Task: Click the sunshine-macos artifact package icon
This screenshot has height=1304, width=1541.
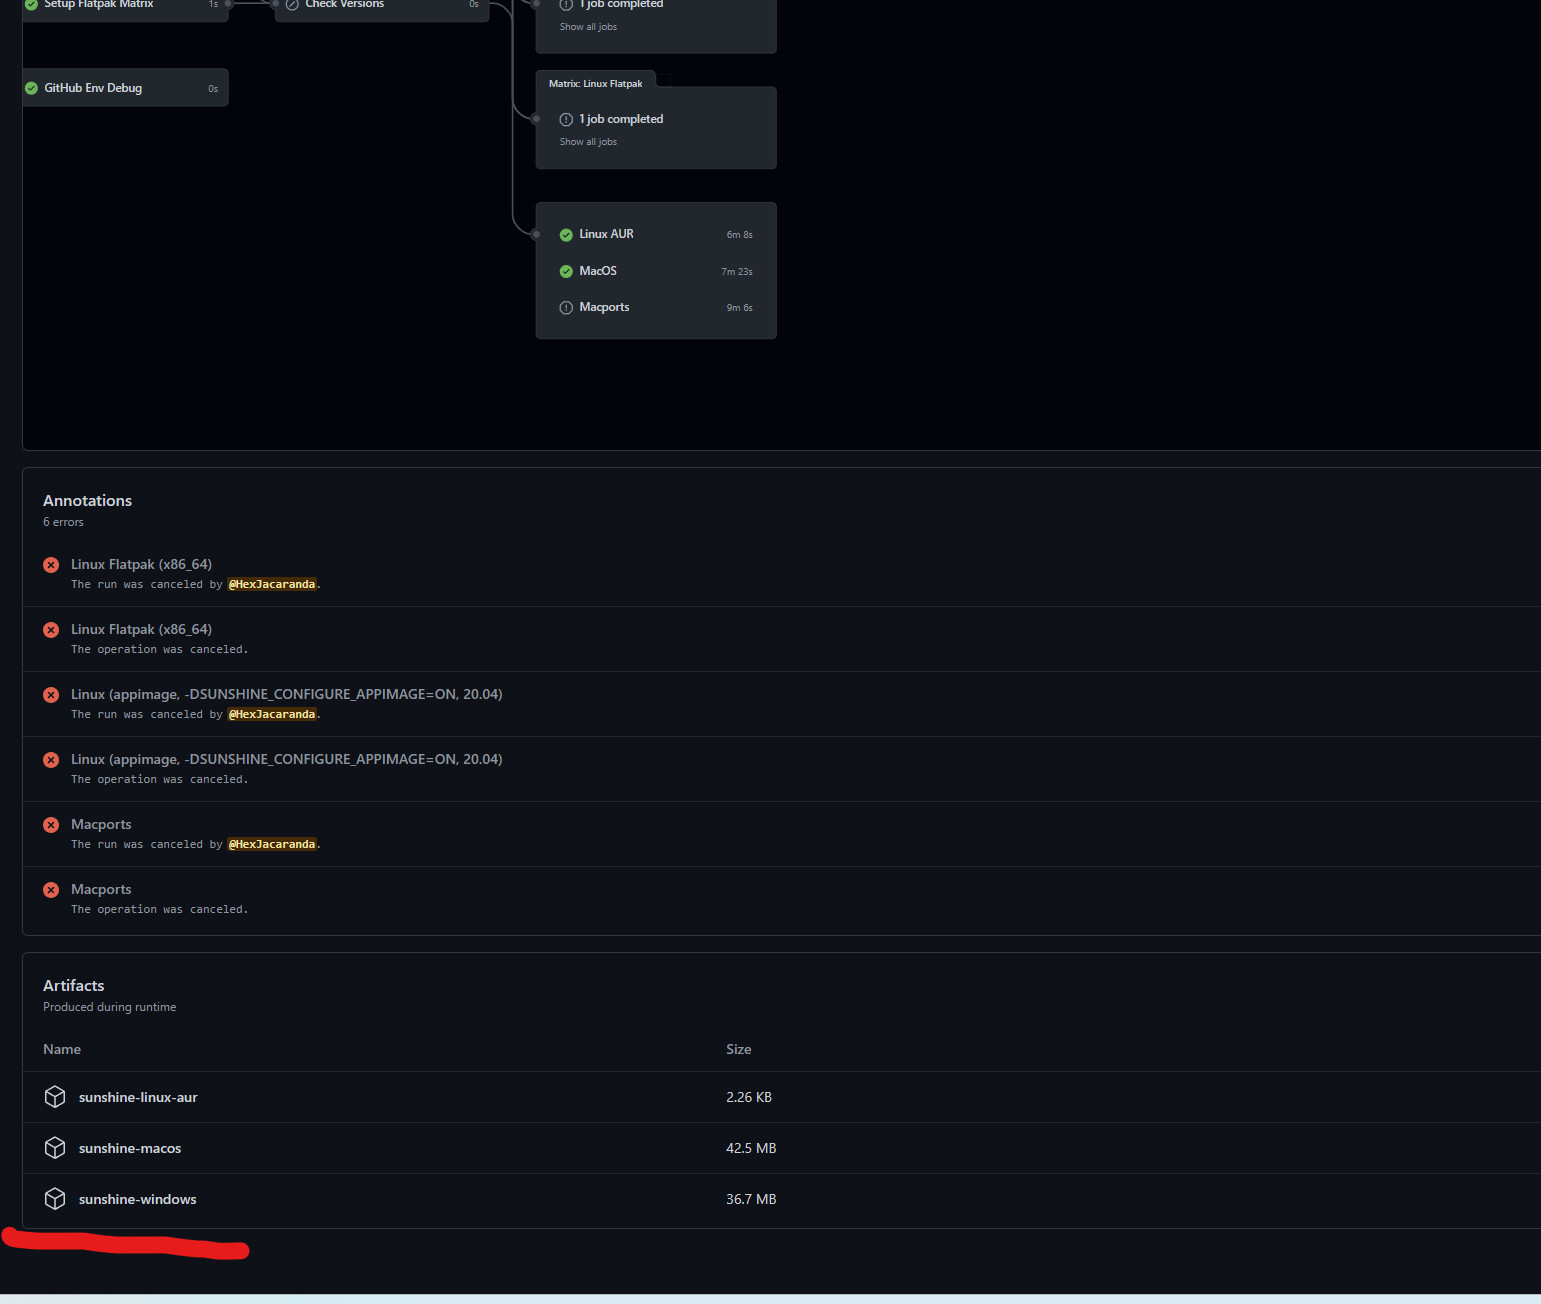Action: (55, 1148)
